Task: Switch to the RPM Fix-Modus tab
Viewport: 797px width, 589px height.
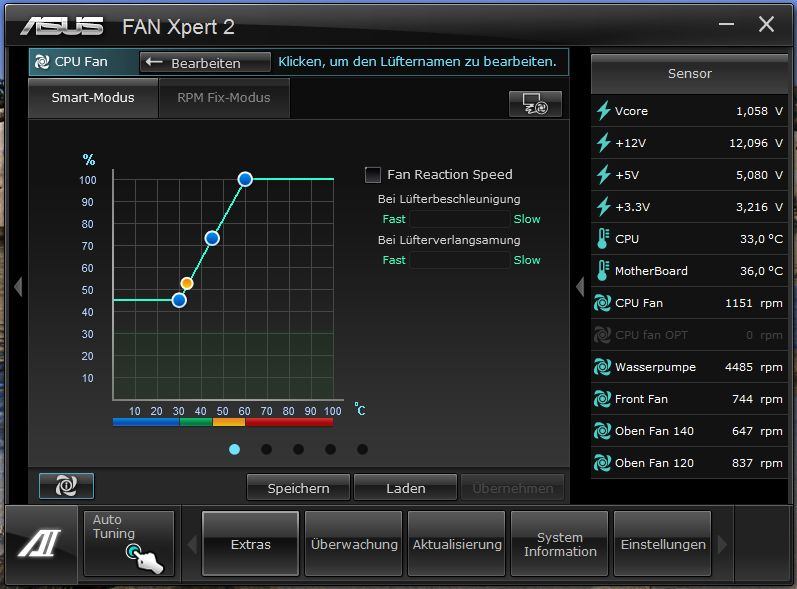Action: 224,98
